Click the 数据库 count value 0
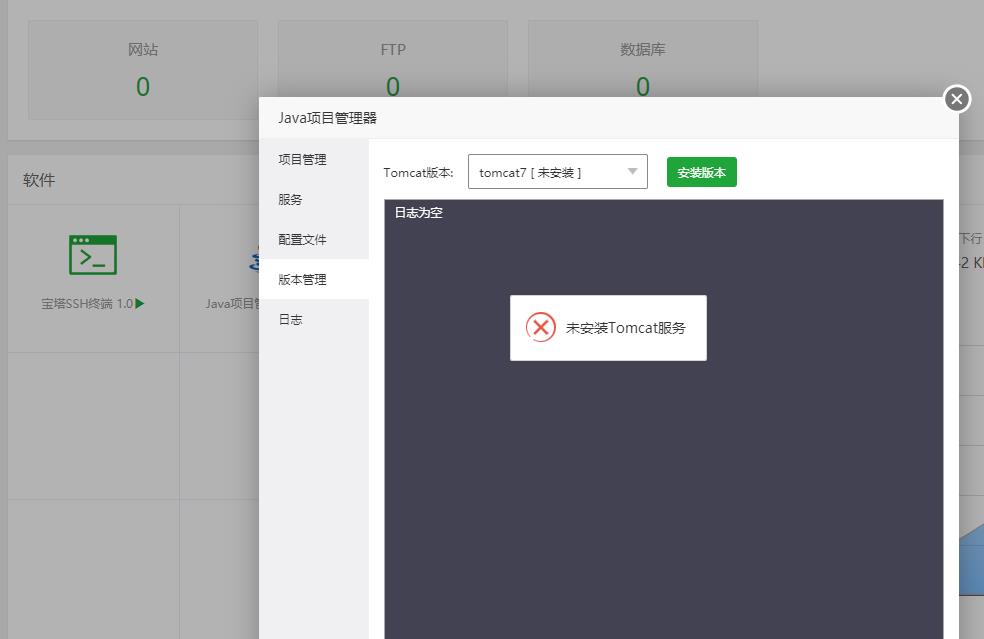The width and height of the screenshot is (984, 639). point(643,87)
